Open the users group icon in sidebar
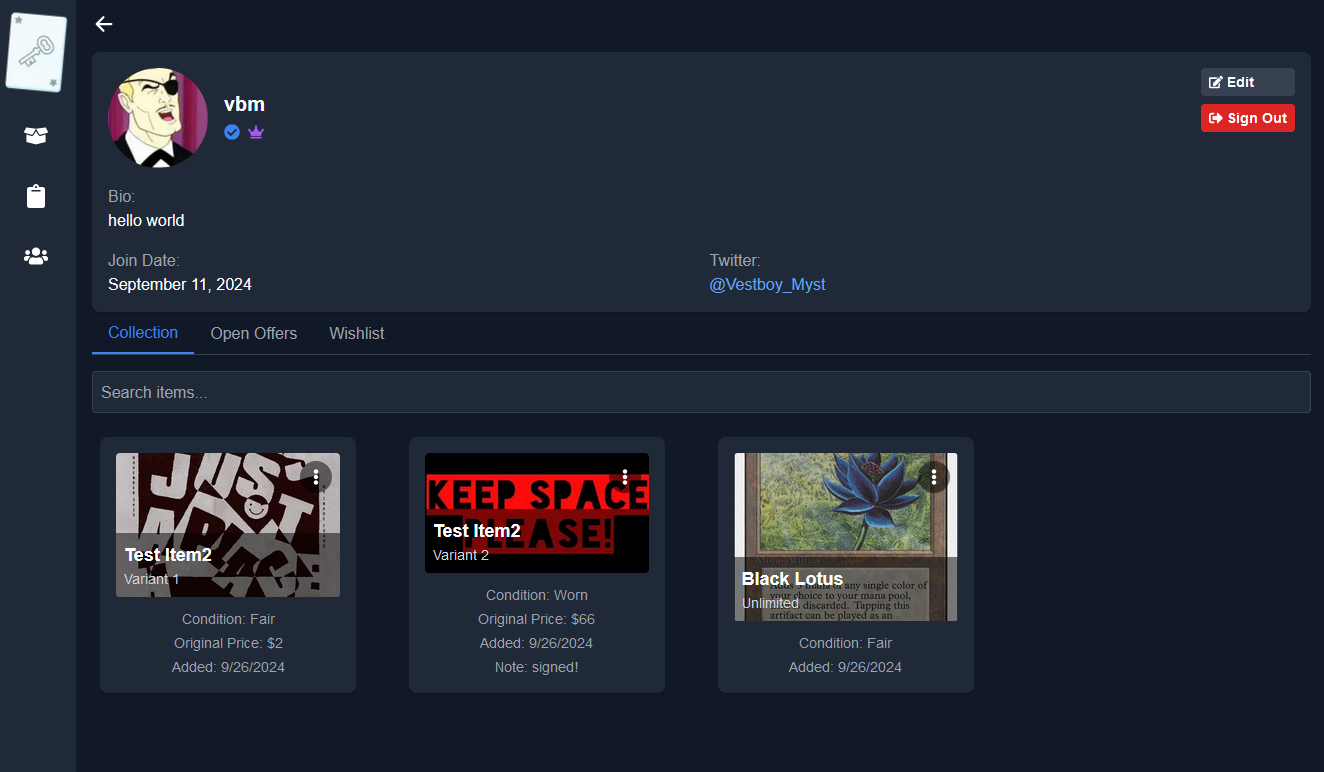The width and height of the screenshot is (1324, 772). [36, 256]
